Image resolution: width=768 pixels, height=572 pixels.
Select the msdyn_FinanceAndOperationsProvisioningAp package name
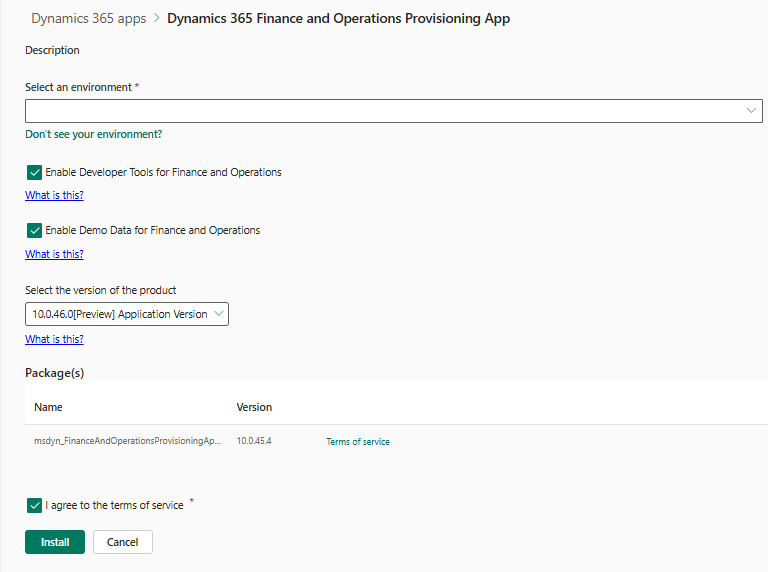coord(127,441)
